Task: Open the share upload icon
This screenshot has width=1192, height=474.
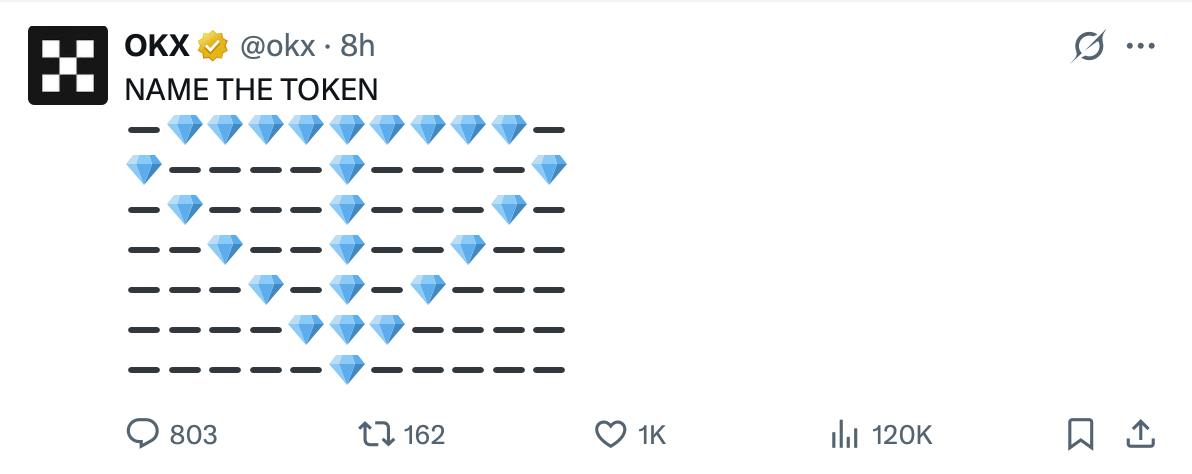Action: 1140,434
